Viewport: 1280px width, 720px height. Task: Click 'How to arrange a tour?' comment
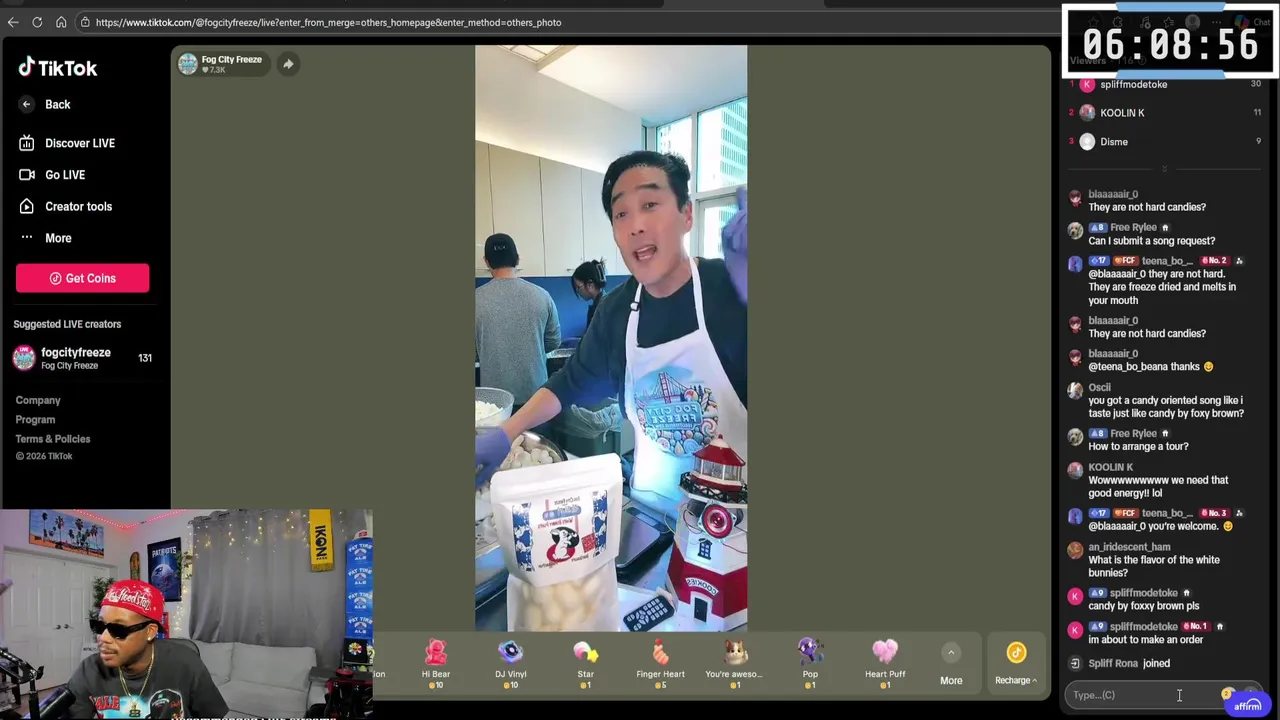tap(1138, 447)
